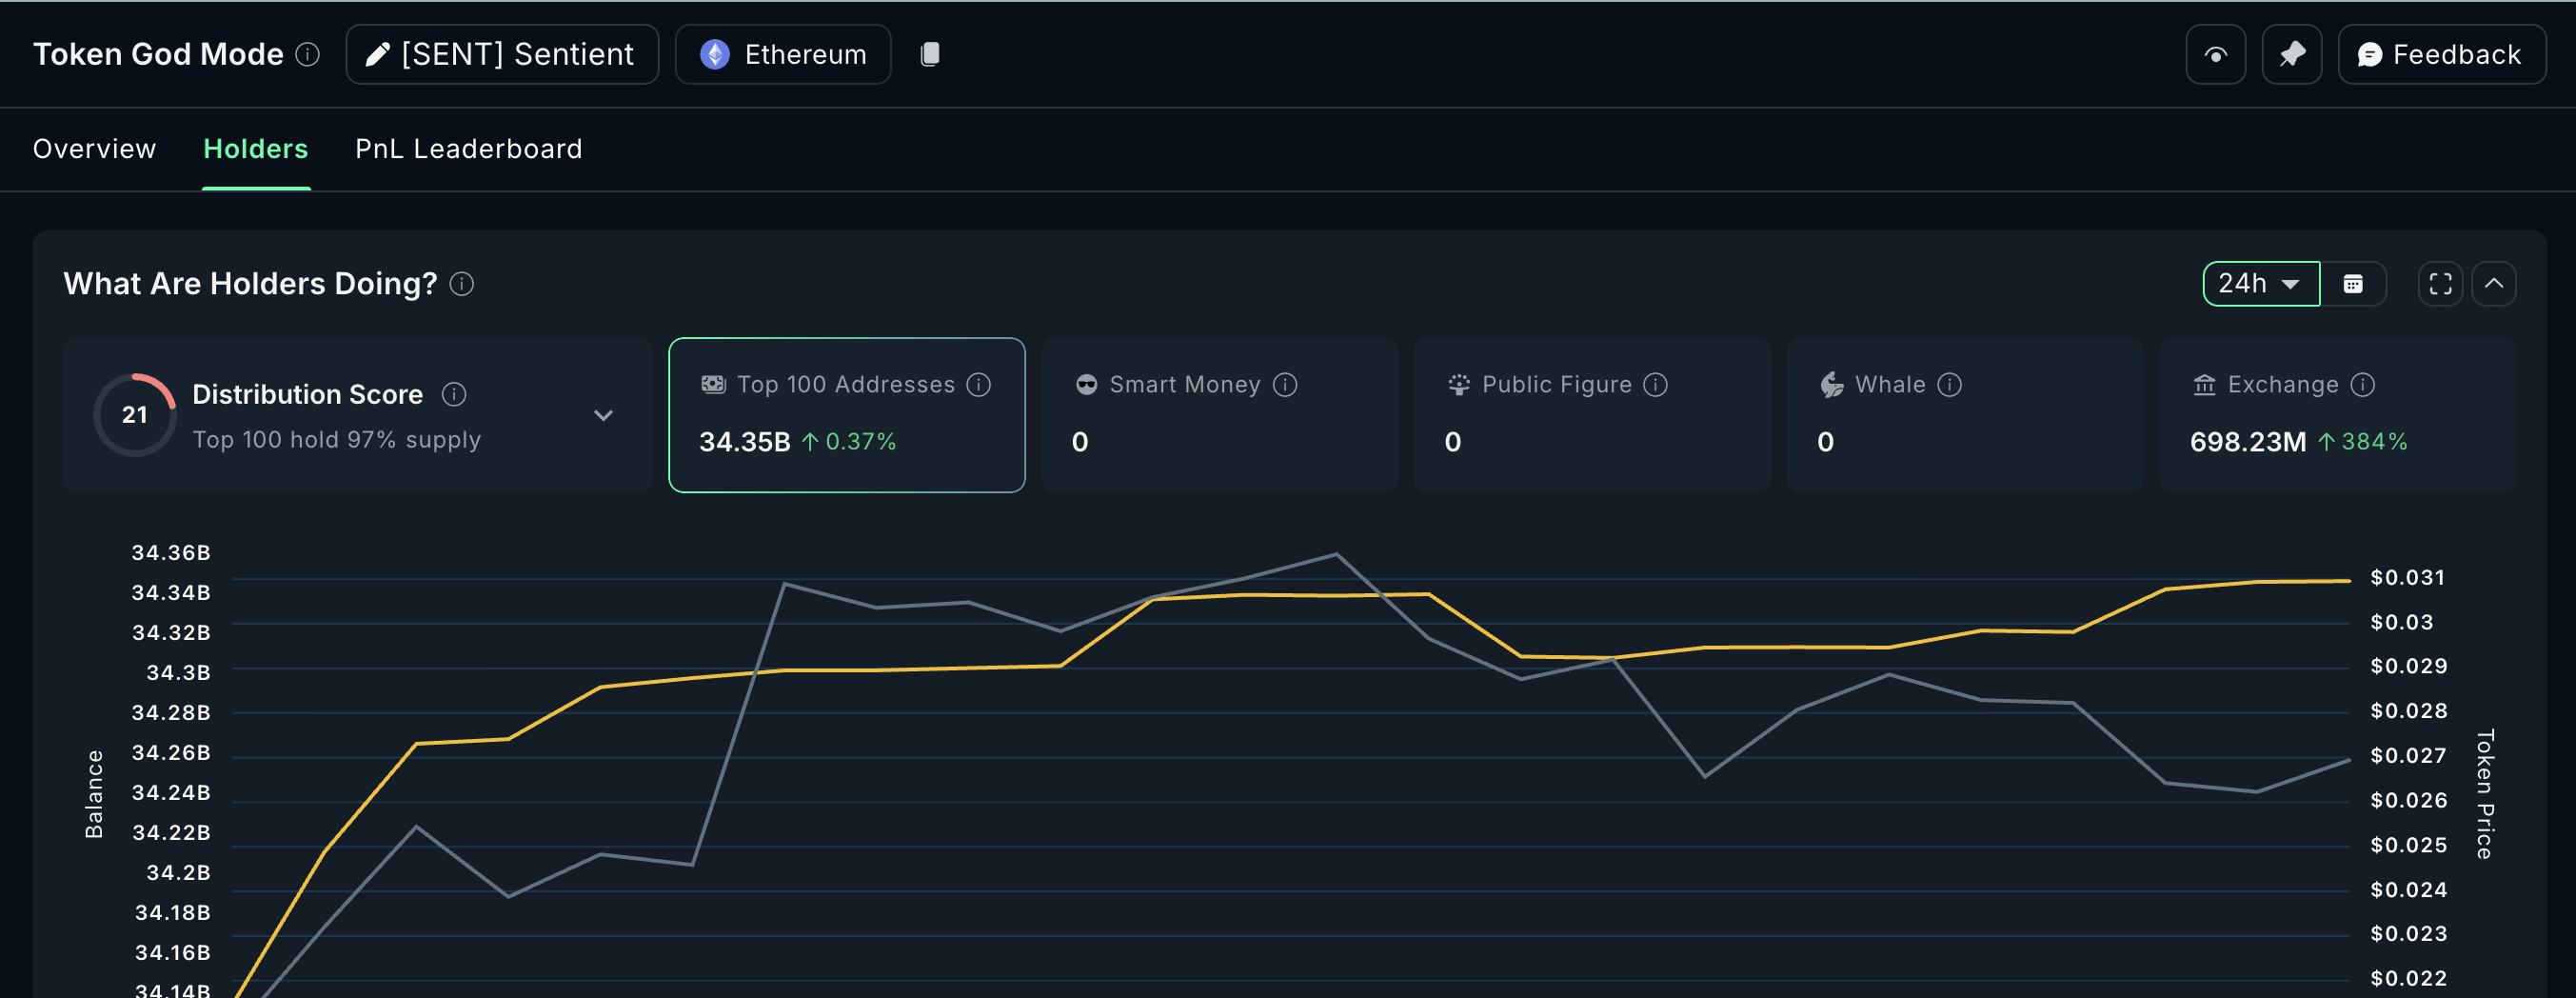Click the watchlist eye icon in the header
Viewport: 2576px width, 998px height.
click(2216, 54)
